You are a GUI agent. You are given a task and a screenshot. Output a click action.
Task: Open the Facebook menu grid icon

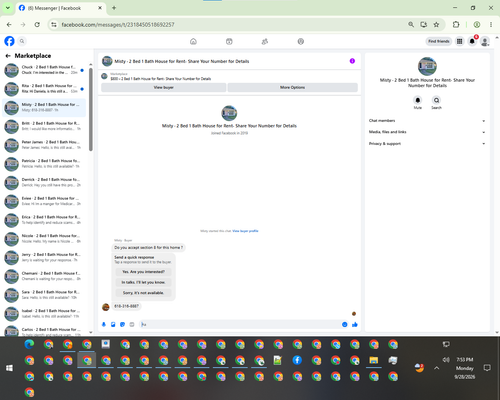[460, 41]
